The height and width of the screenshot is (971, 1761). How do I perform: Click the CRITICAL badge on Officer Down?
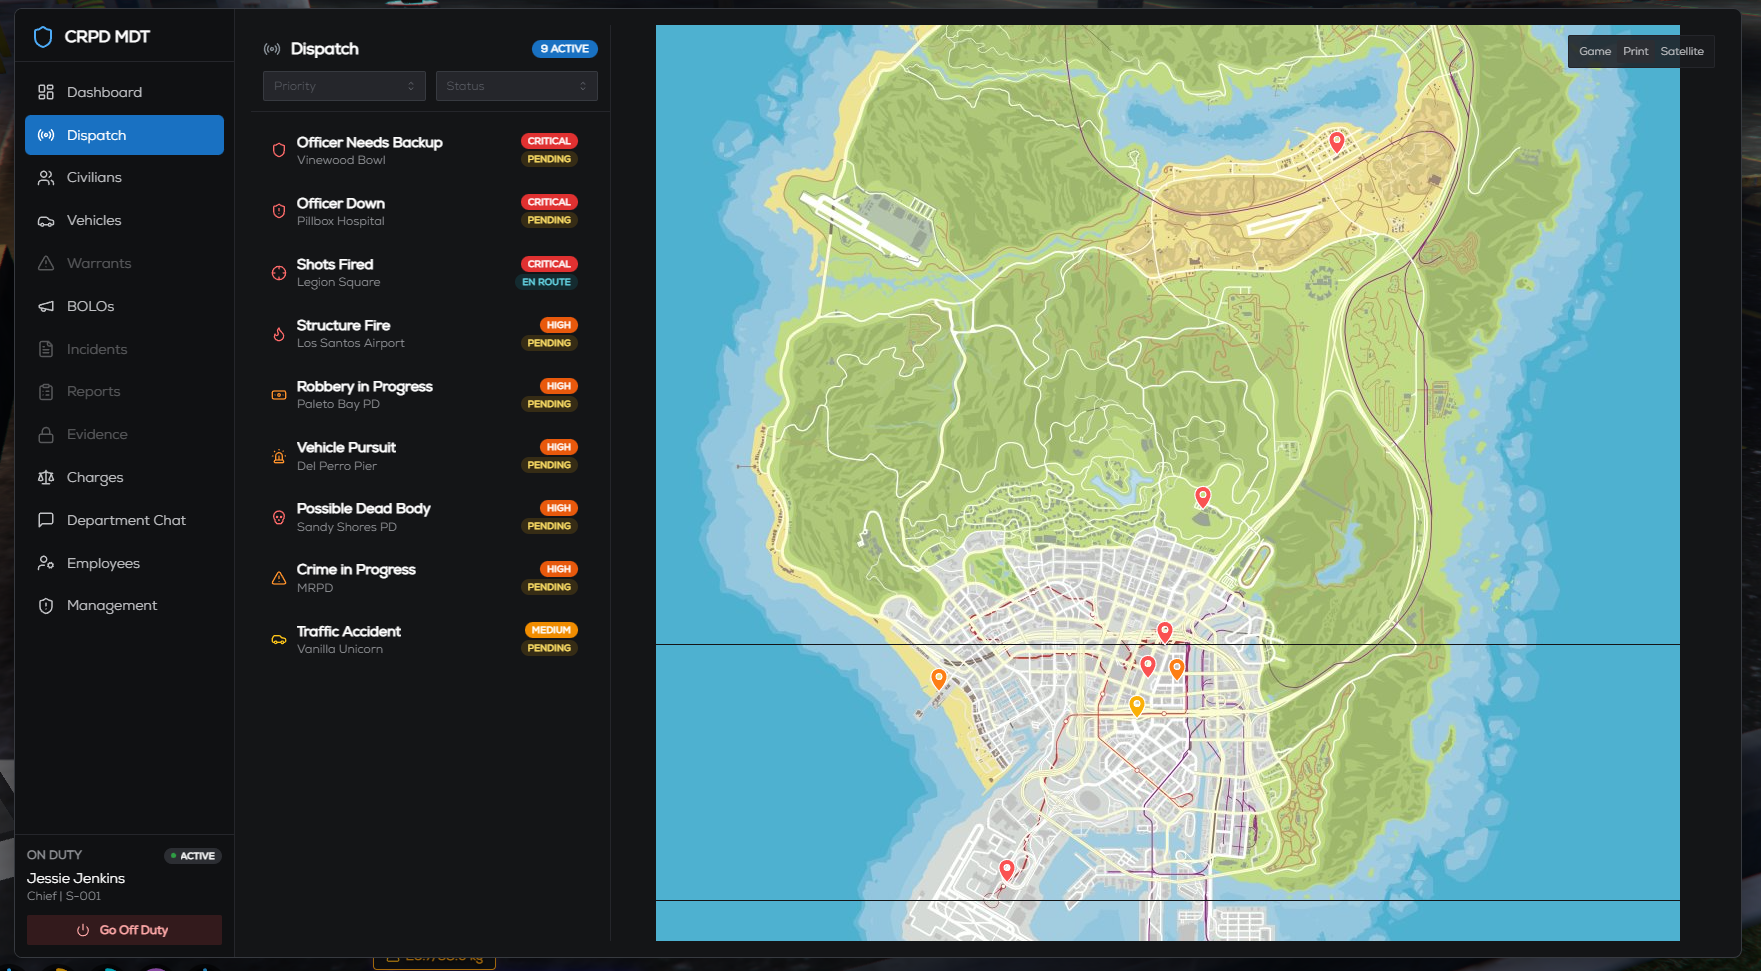pyautogui.click(x=549, y=202)
